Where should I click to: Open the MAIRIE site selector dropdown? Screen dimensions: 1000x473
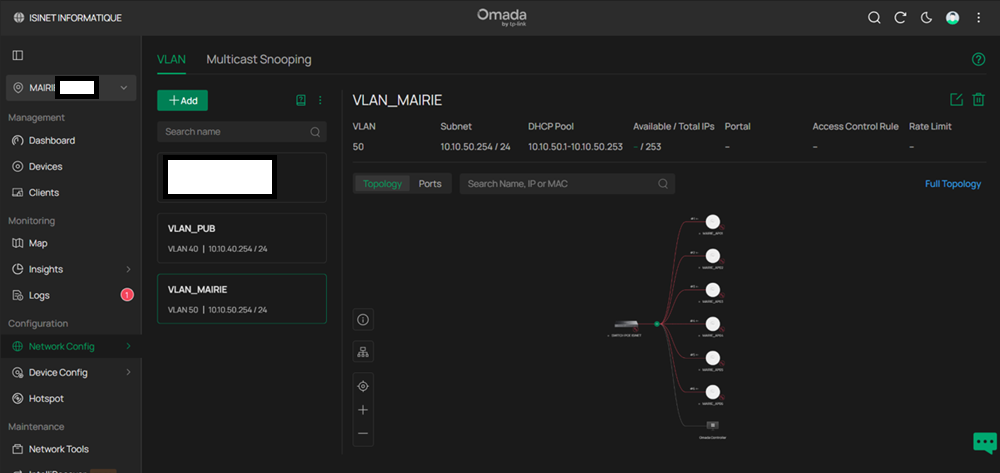(71, 87)
